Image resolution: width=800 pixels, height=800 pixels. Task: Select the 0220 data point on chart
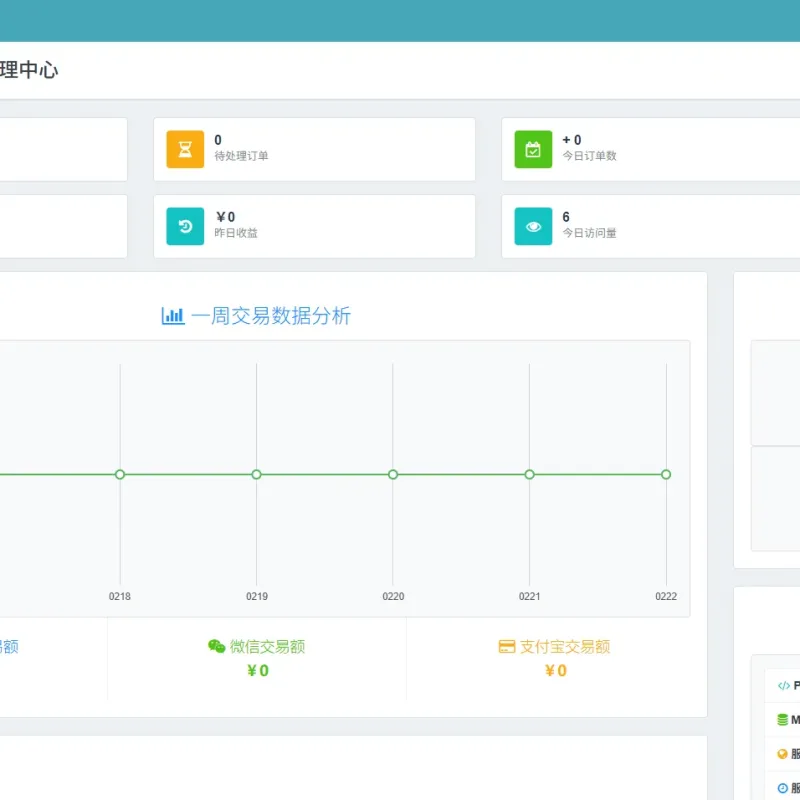[x=393, y=474]
